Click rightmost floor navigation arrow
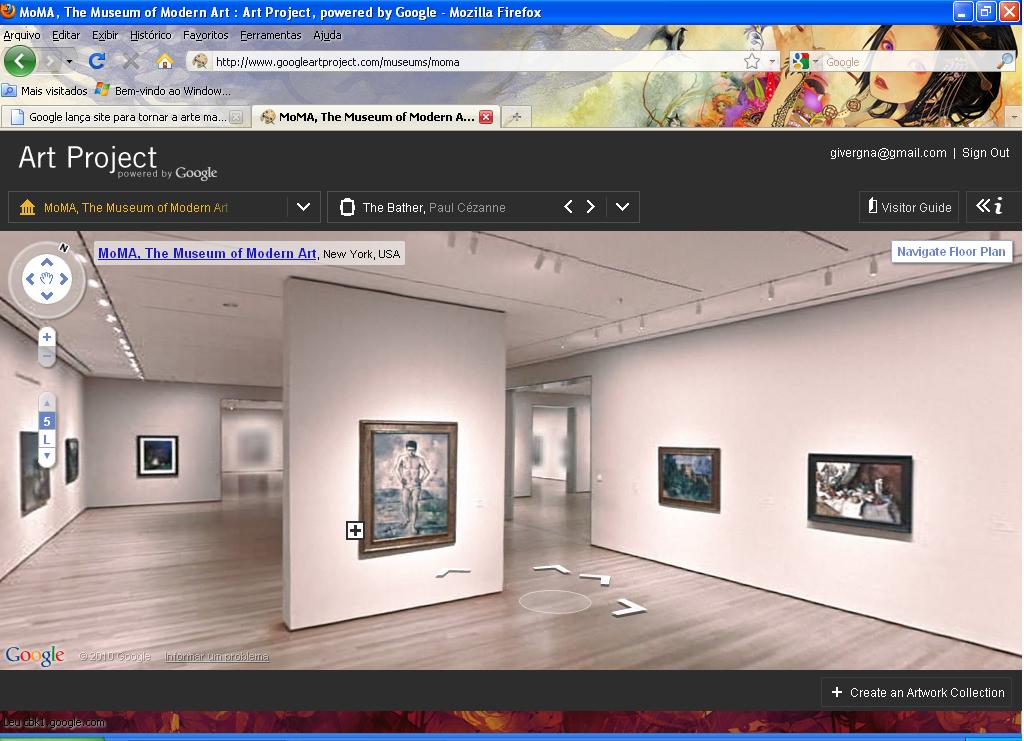 click(628, 608)
